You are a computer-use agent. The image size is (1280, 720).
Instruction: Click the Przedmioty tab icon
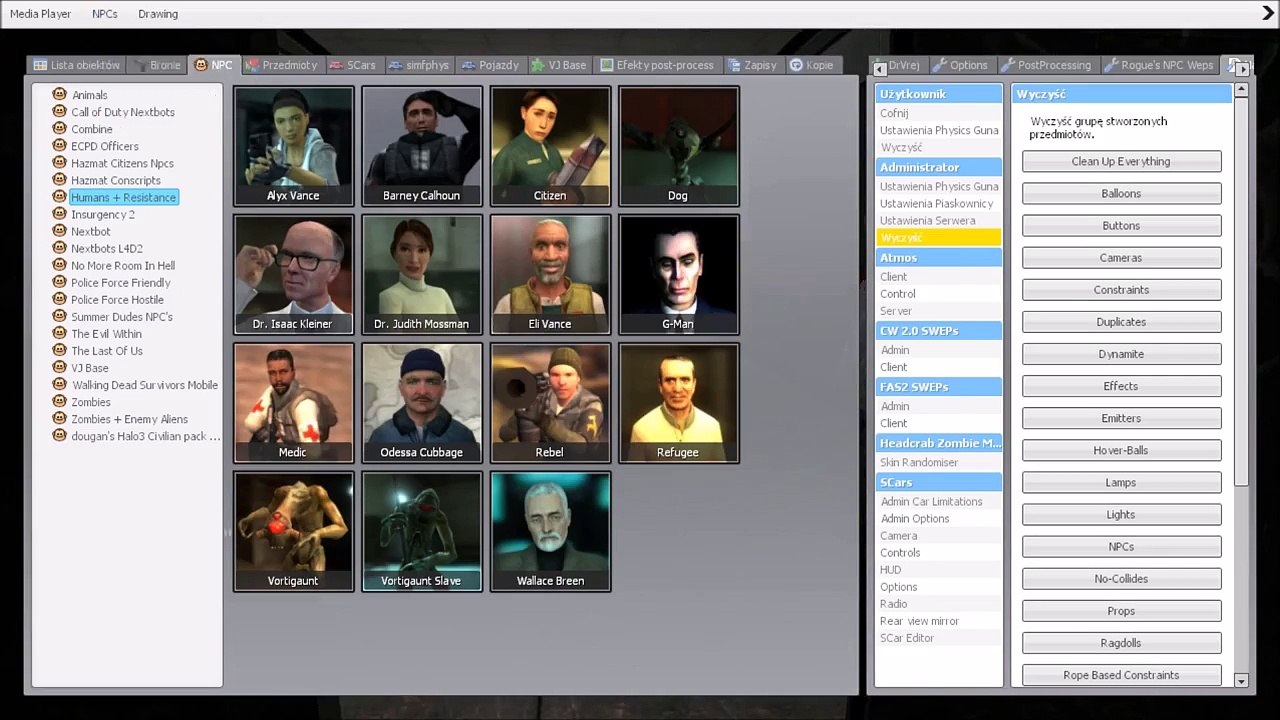[252, 65]
